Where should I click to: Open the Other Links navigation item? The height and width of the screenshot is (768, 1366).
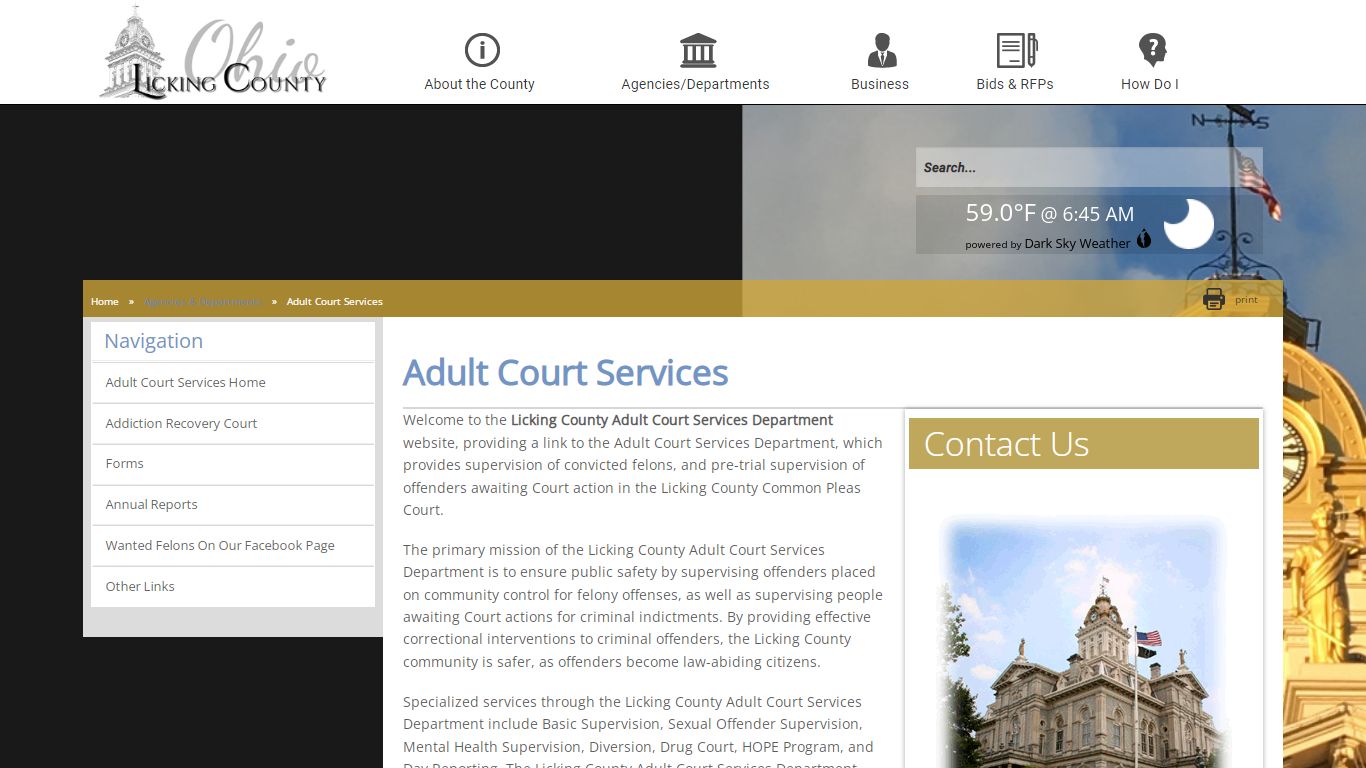click(233, 587)
